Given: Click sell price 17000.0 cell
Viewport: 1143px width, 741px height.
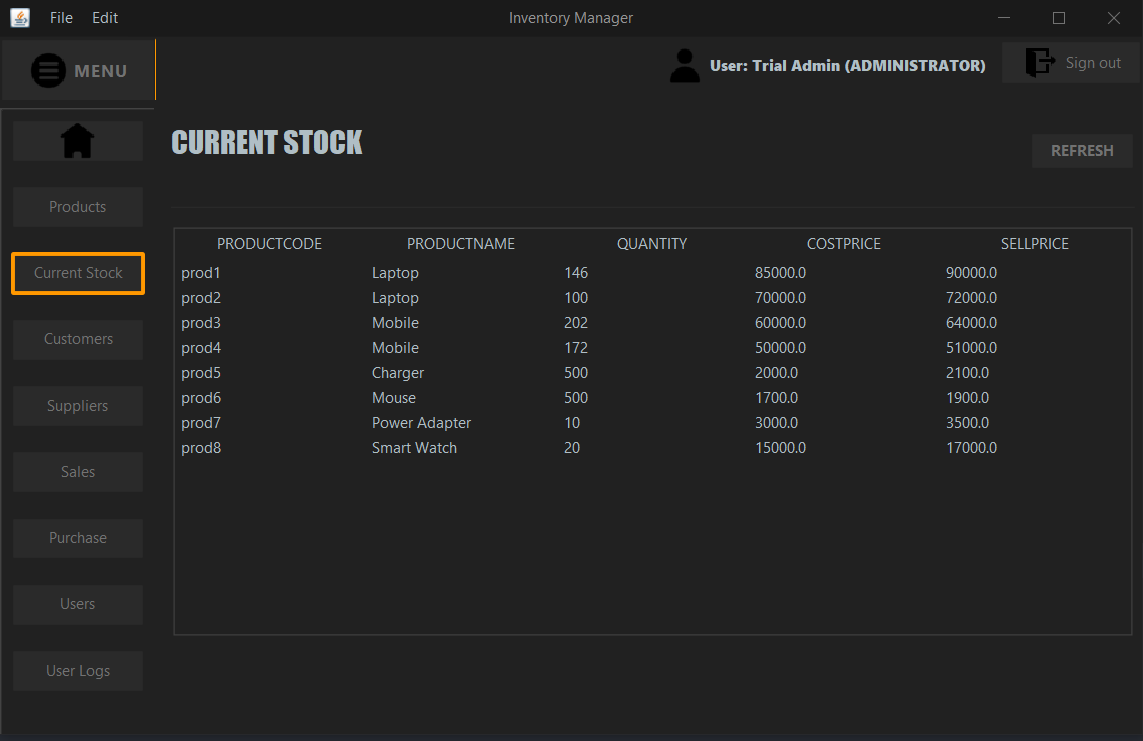Looking at the screenshot, I should 1034,448.
